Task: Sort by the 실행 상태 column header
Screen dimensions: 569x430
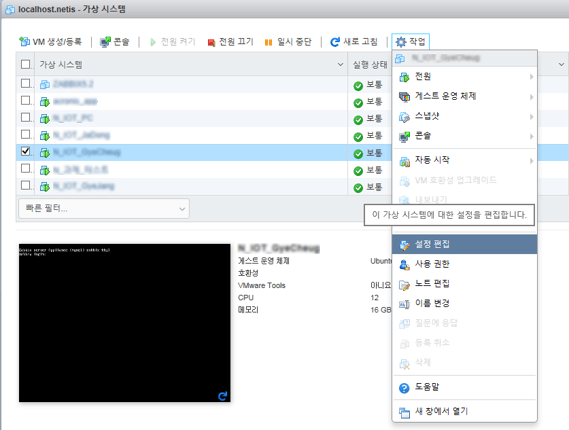Action: (x=370, y=65)
